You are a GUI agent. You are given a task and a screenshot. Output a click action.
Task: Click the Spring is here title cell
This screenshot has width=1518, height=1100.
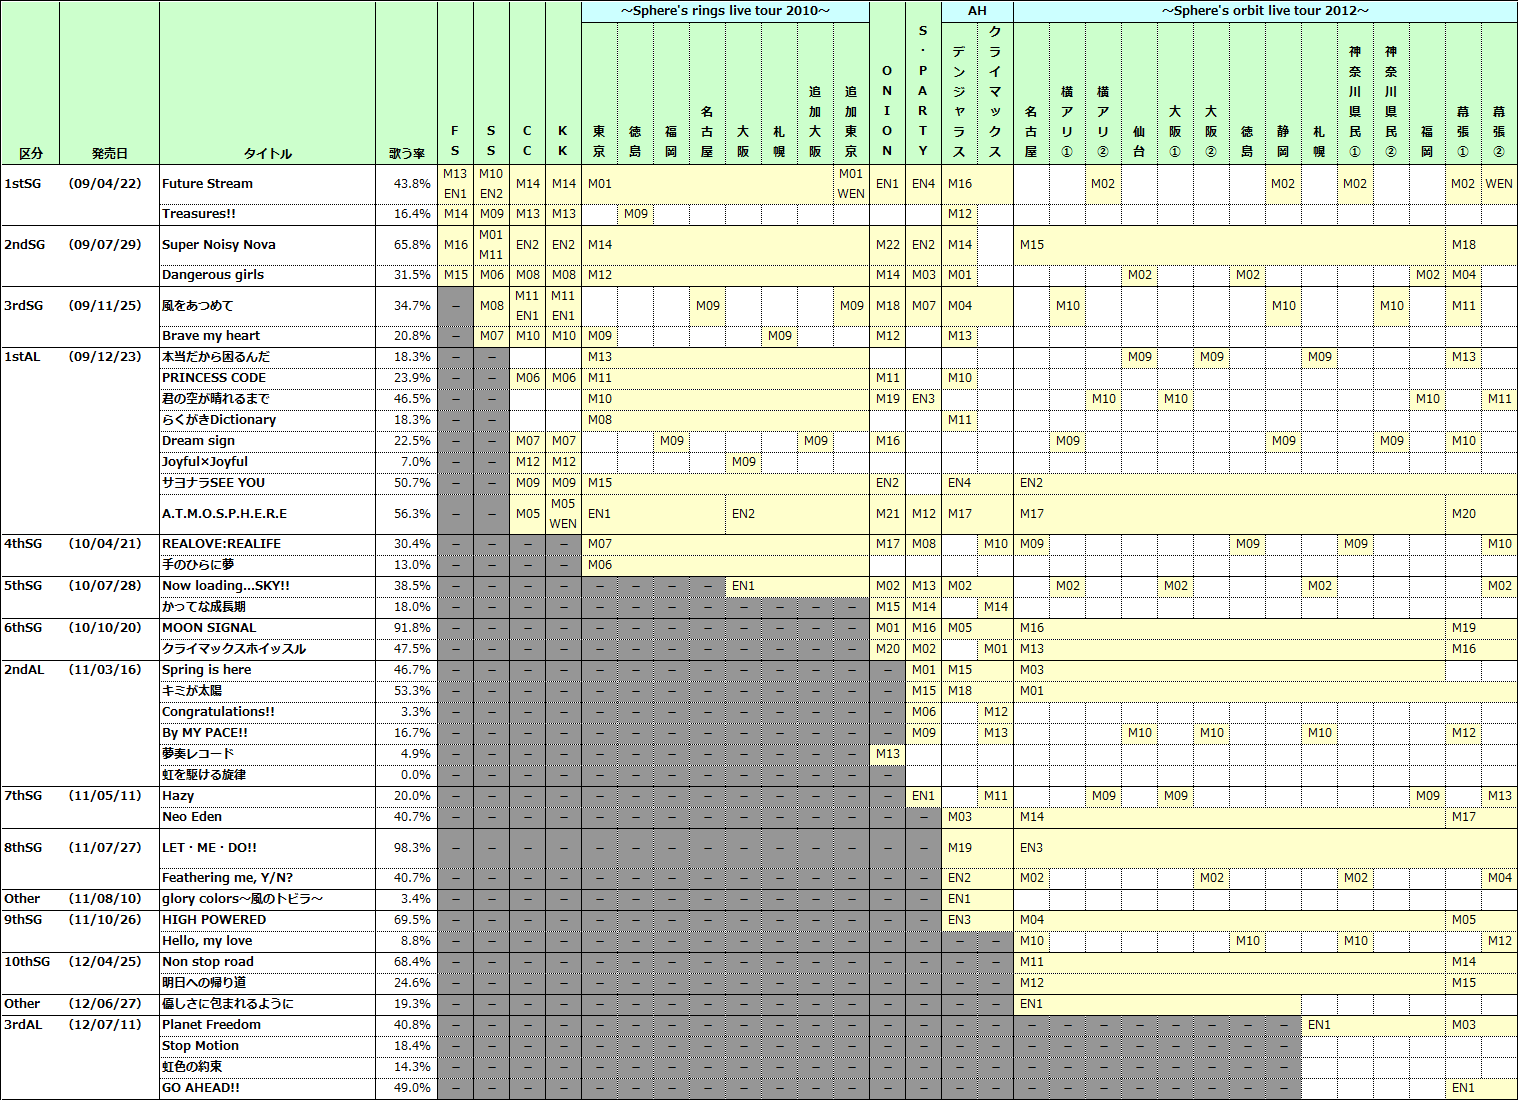coord(268,670)
